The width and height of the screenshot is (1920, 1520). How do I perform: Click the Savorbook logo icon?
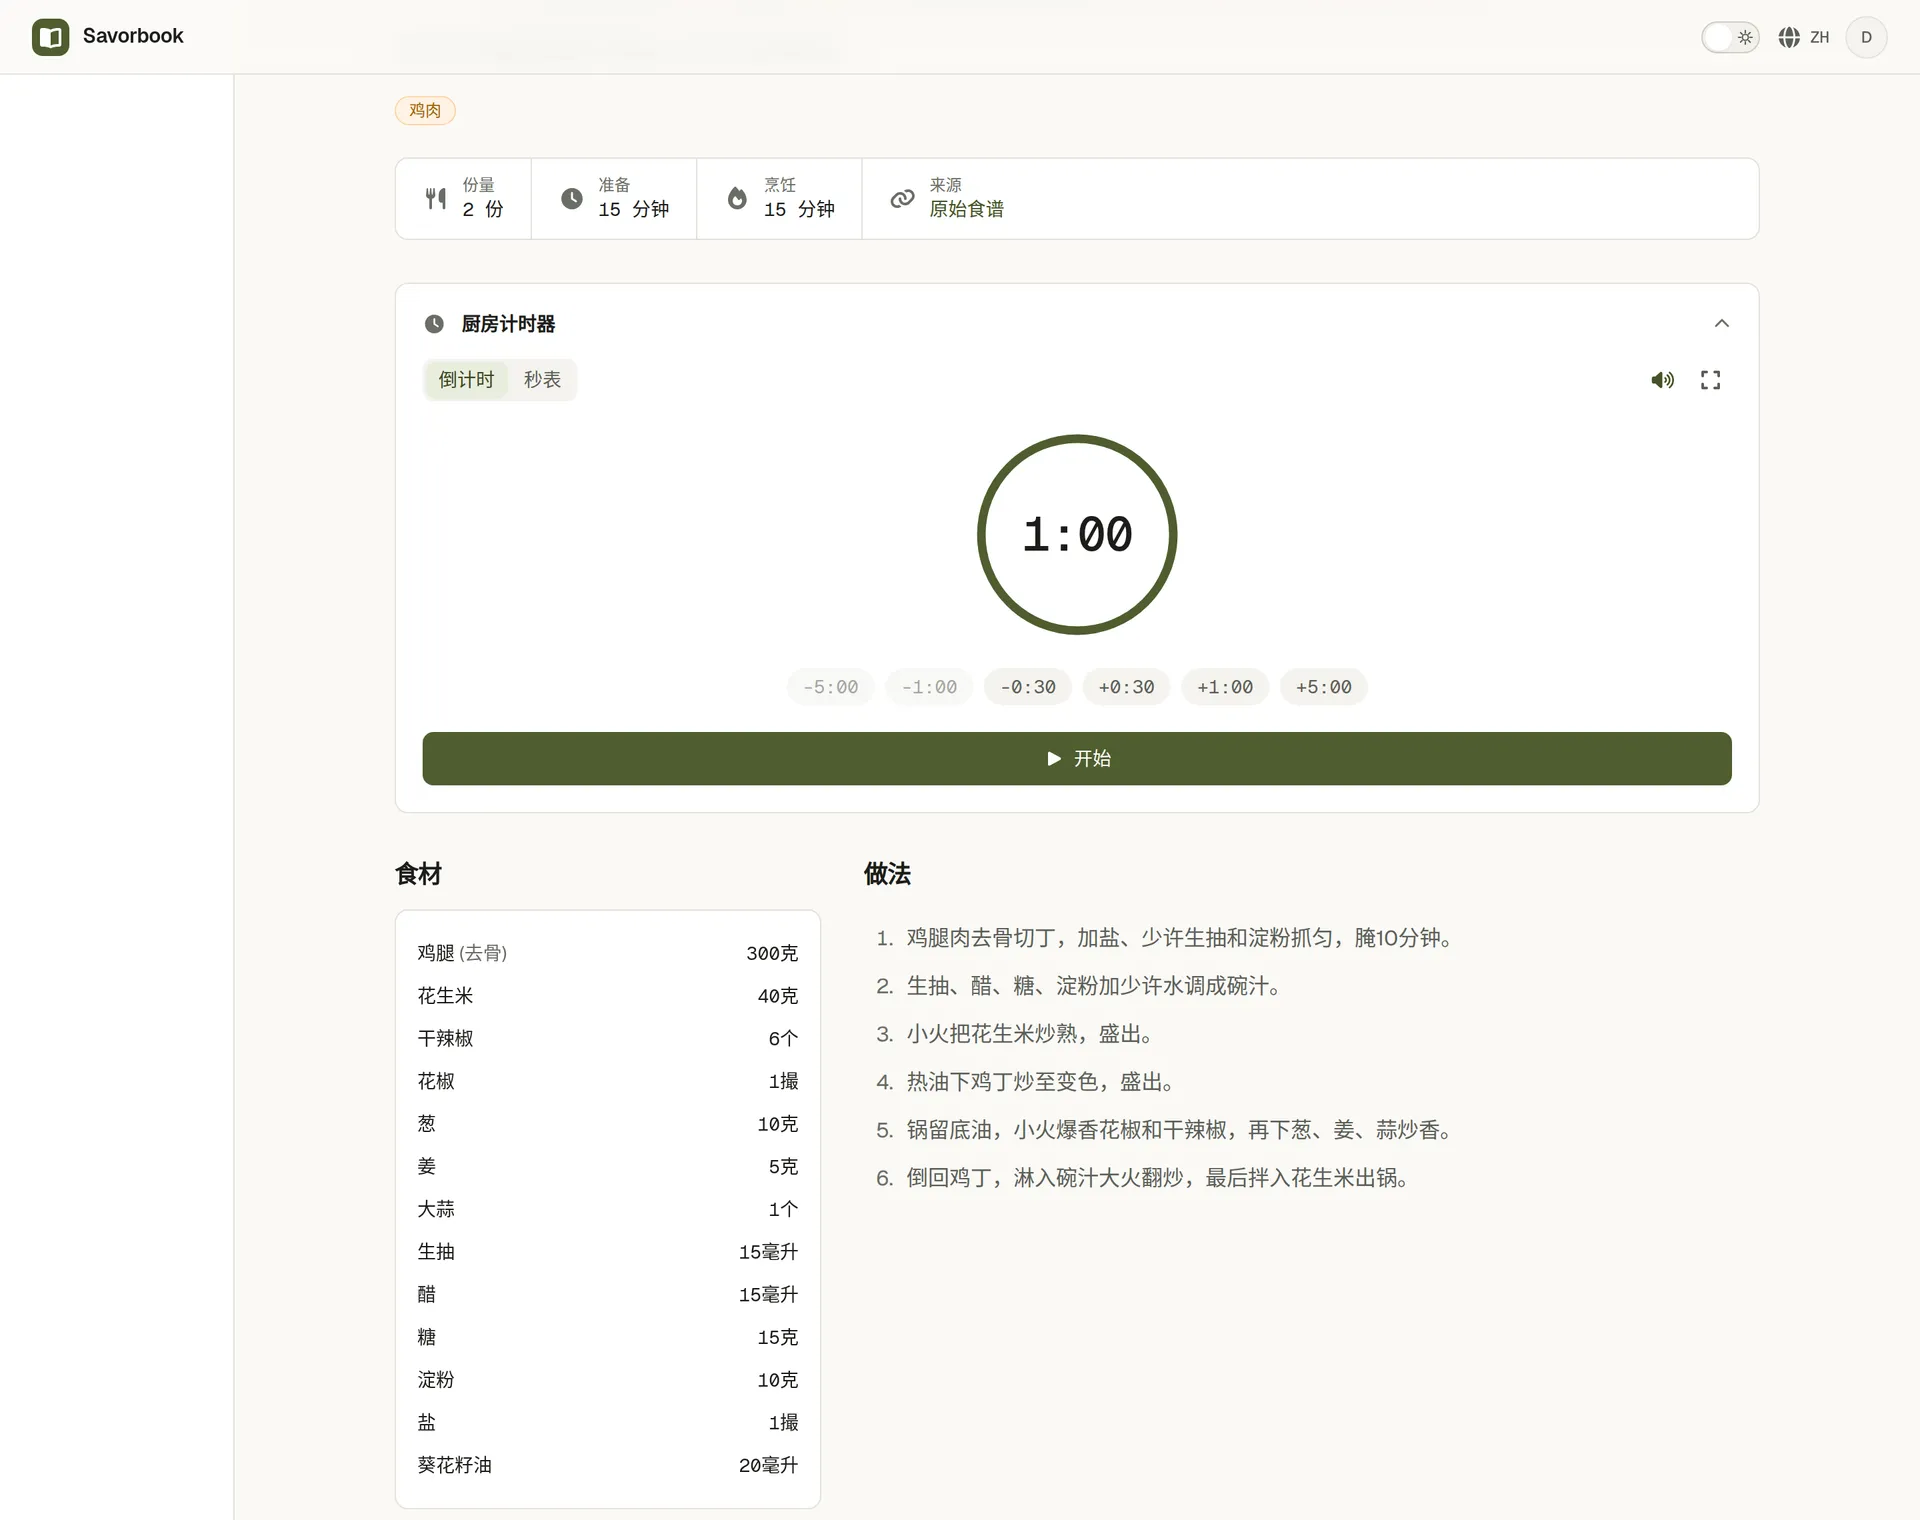click(x=50, y=37)
